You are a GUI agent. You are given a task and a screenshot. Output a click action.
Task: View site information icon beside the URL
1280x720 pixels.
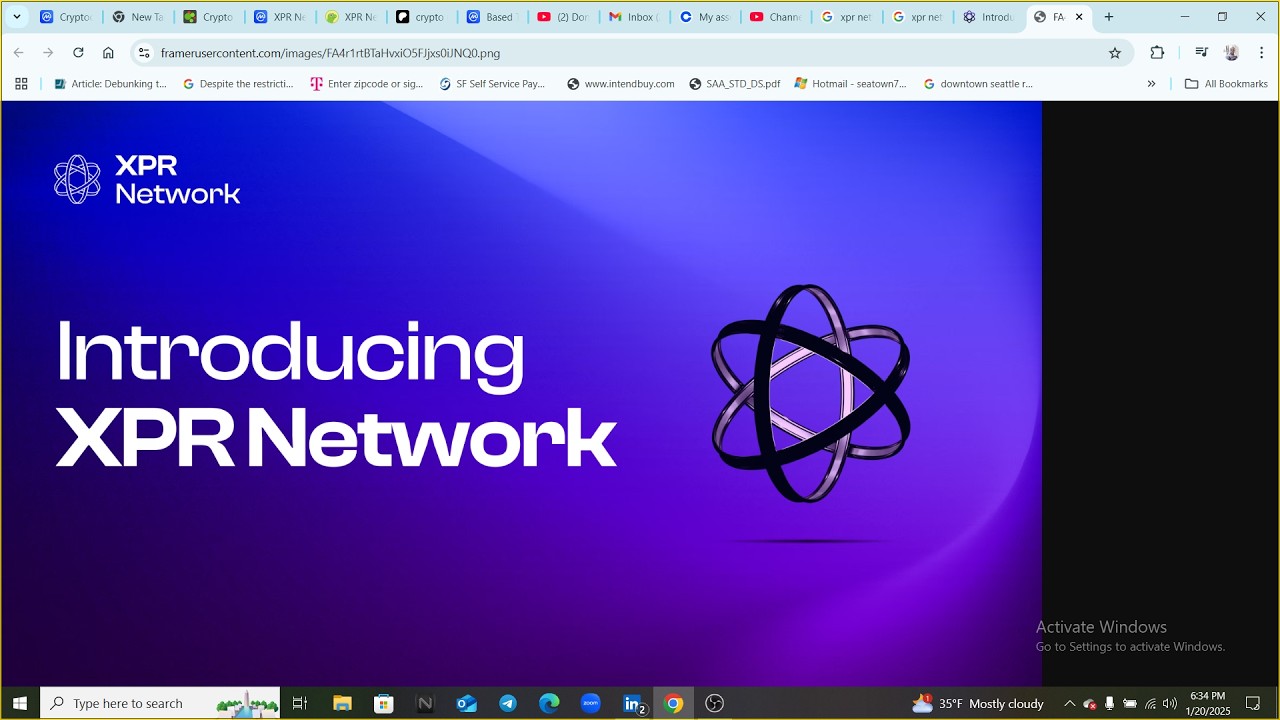144,53
